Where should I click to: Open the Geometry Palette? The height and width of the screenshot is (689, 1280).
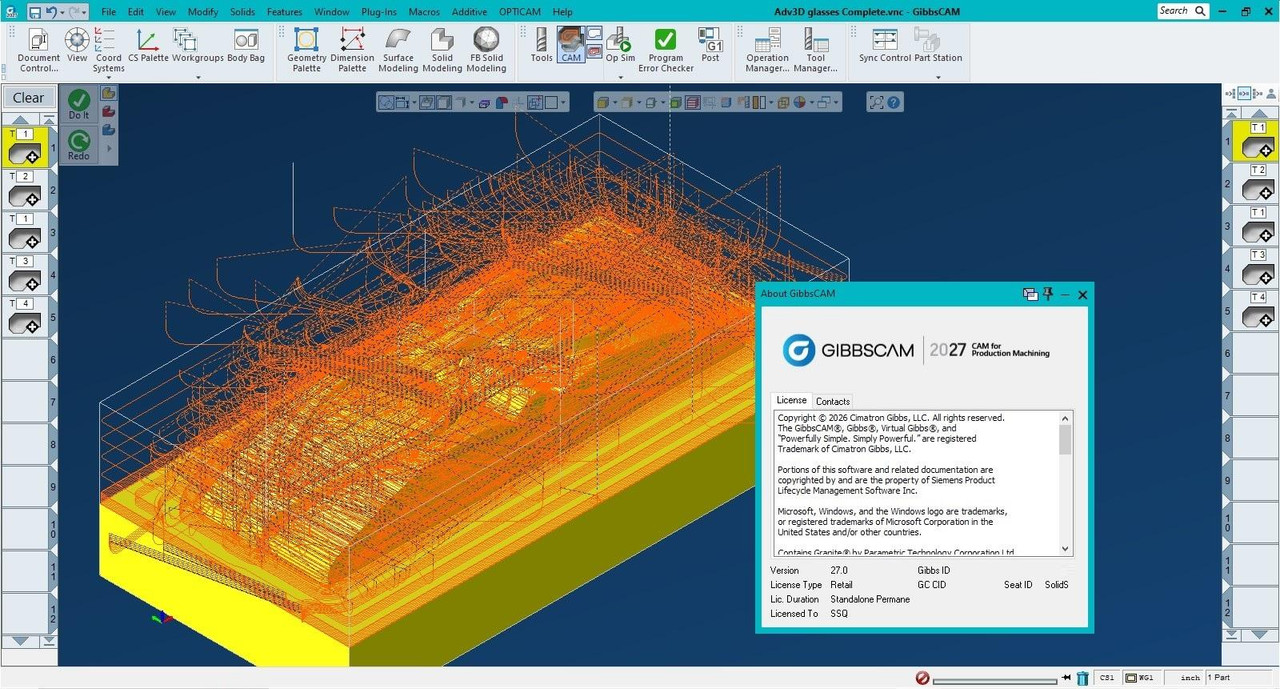pos(306,50)
